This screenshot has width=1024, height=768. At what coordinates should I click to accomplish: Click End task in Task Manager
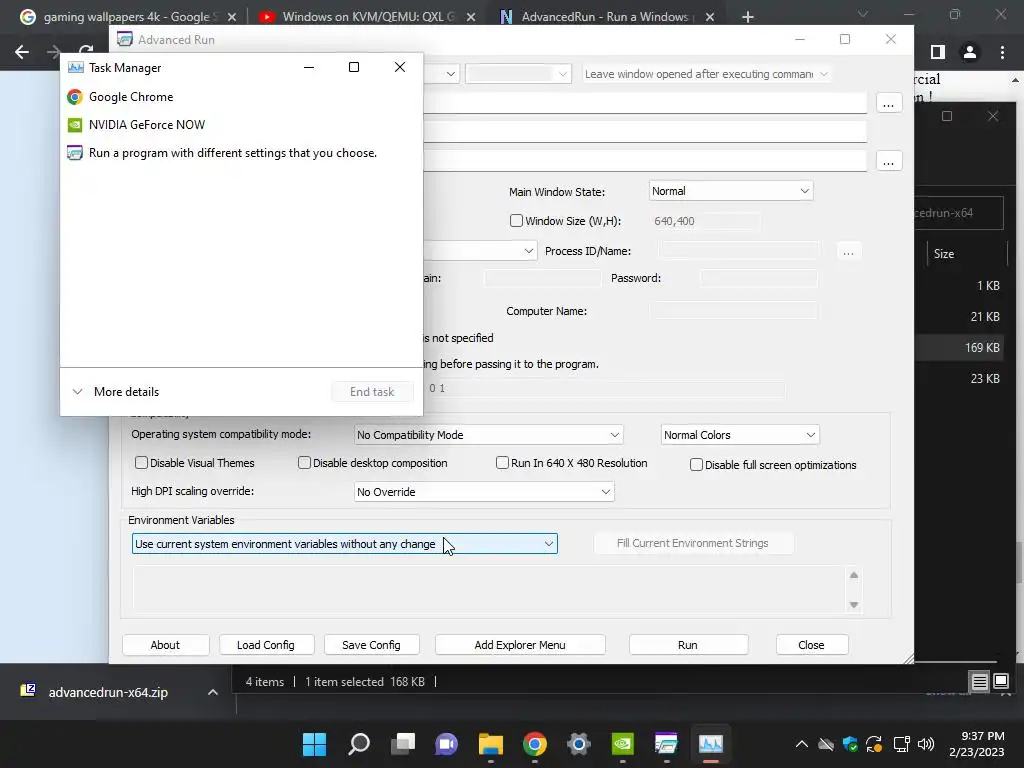click(x=372, y=392)
